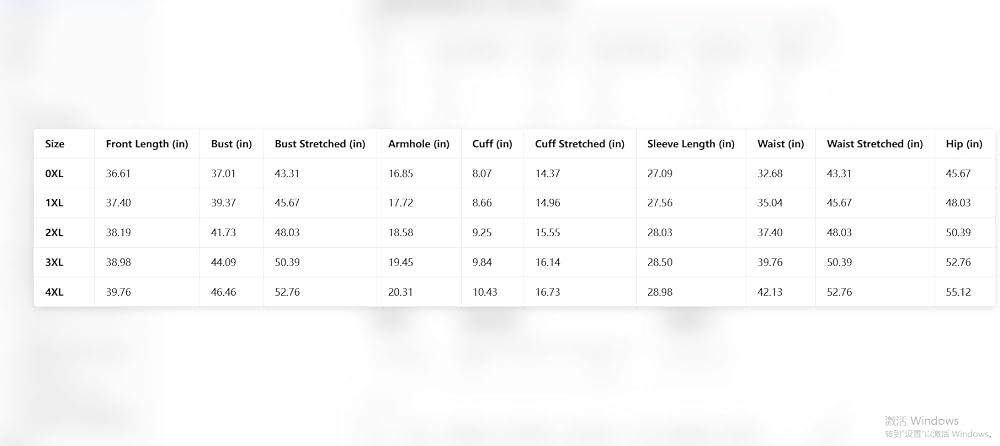
Task: Select the 3XL row label
Action: point(54,262)
